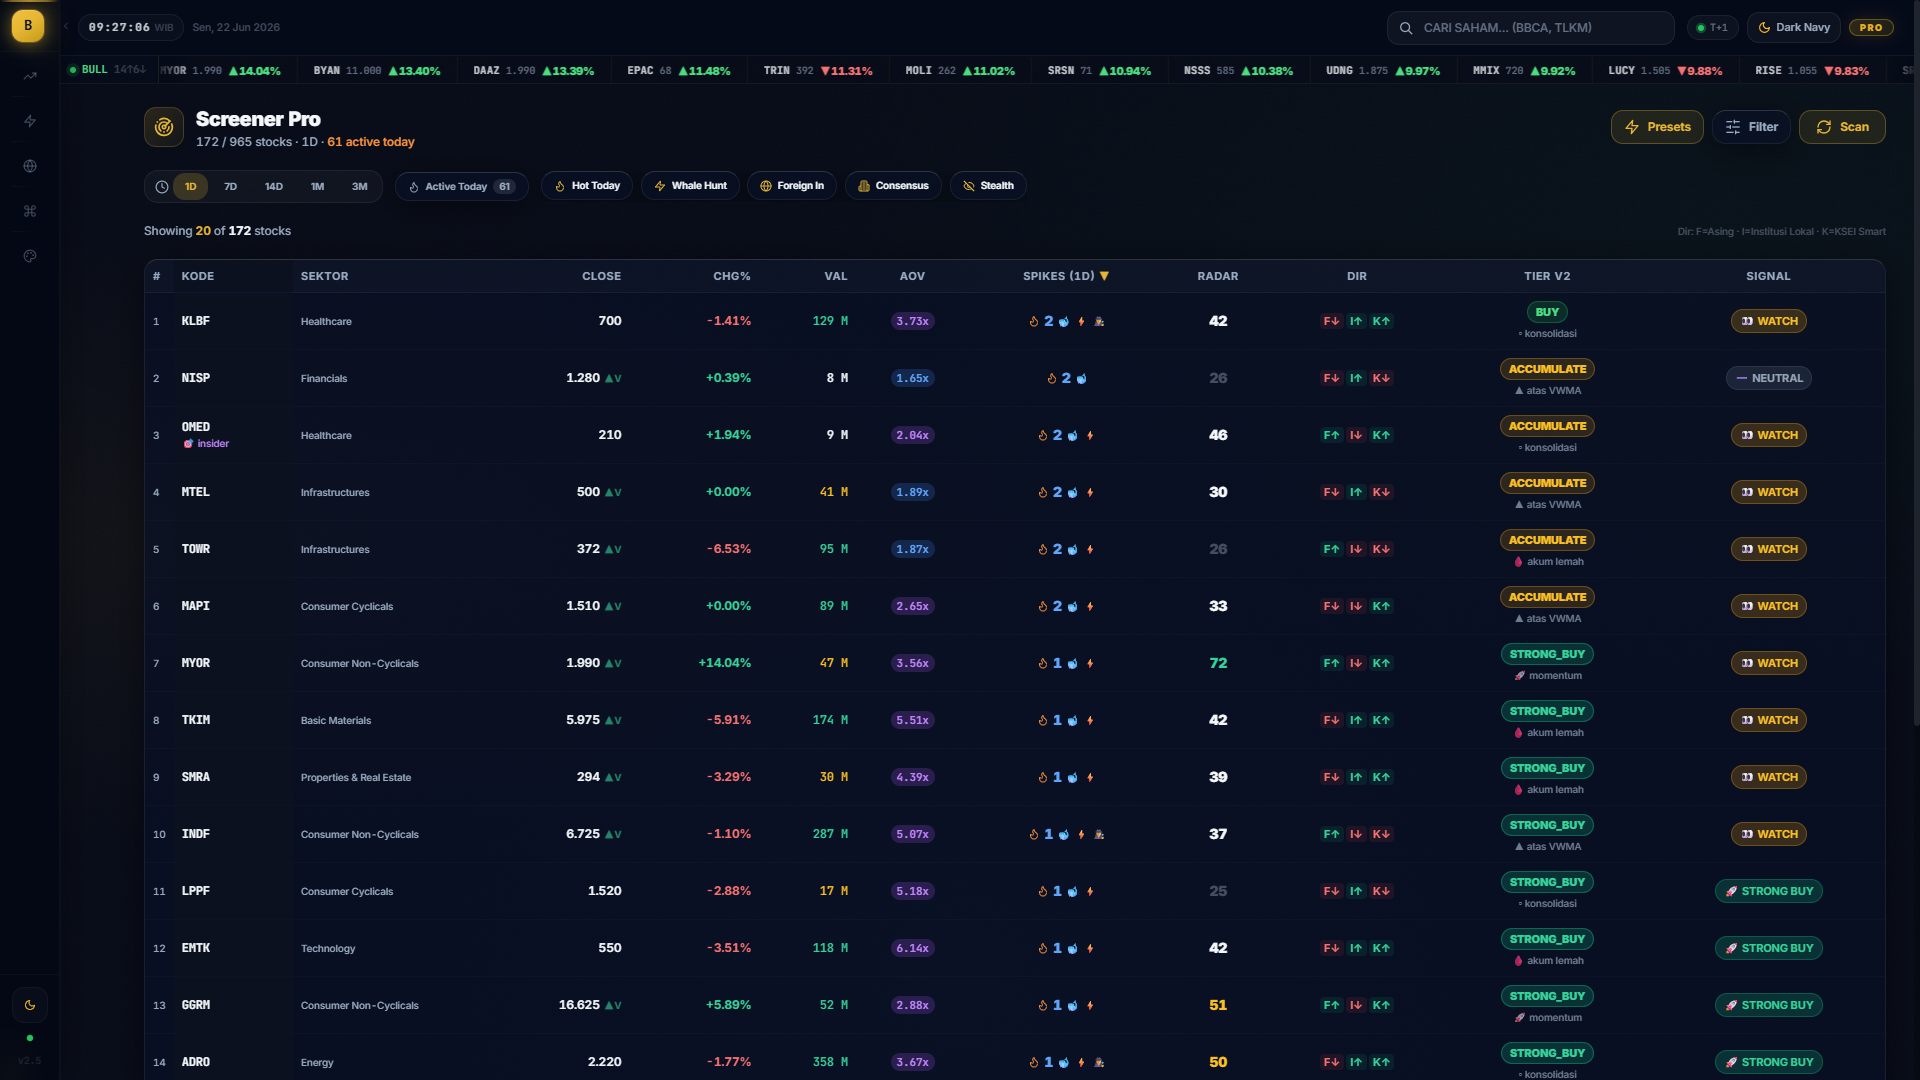This screenshot has width=1920, height=1080.
Task: Open the KLBF stock row
Action: pyautogui.click(x=1014, y=321)
